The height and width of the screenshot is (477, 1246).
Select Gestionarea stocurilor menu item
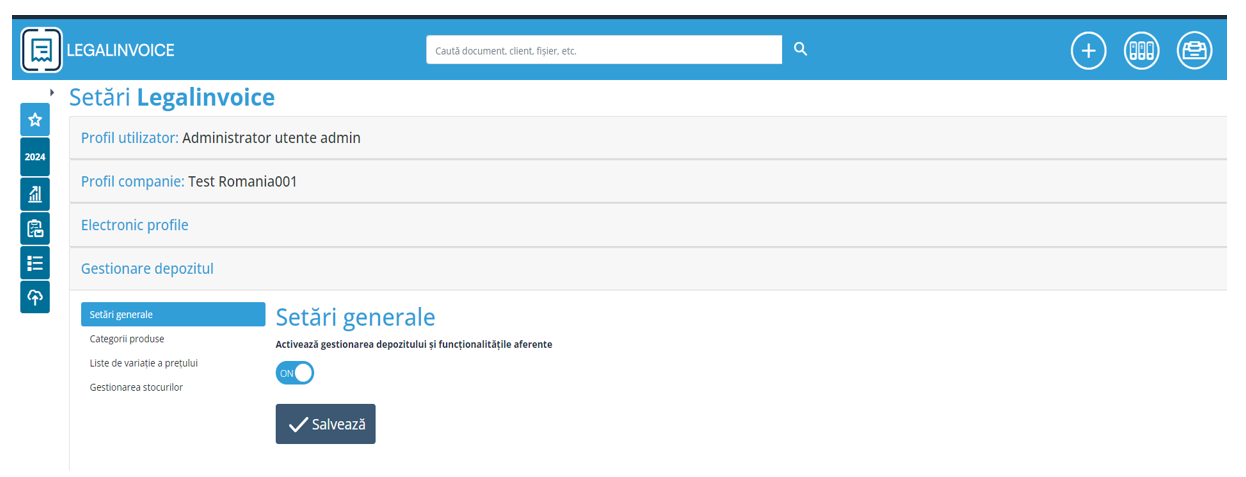coord(136,387)
